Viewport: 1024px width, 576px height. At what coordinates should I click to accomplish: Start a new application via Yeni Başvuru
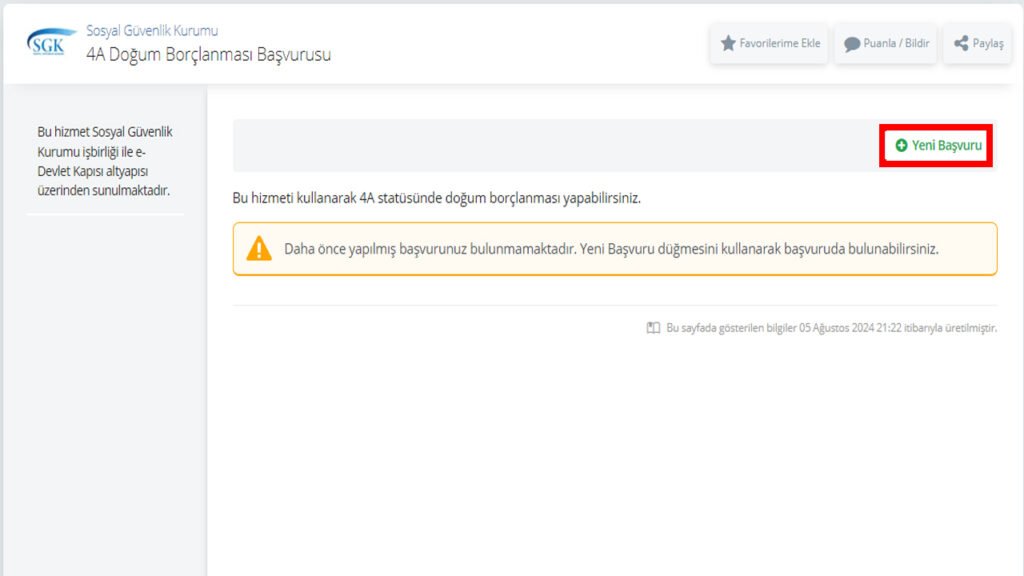point(937,145)
